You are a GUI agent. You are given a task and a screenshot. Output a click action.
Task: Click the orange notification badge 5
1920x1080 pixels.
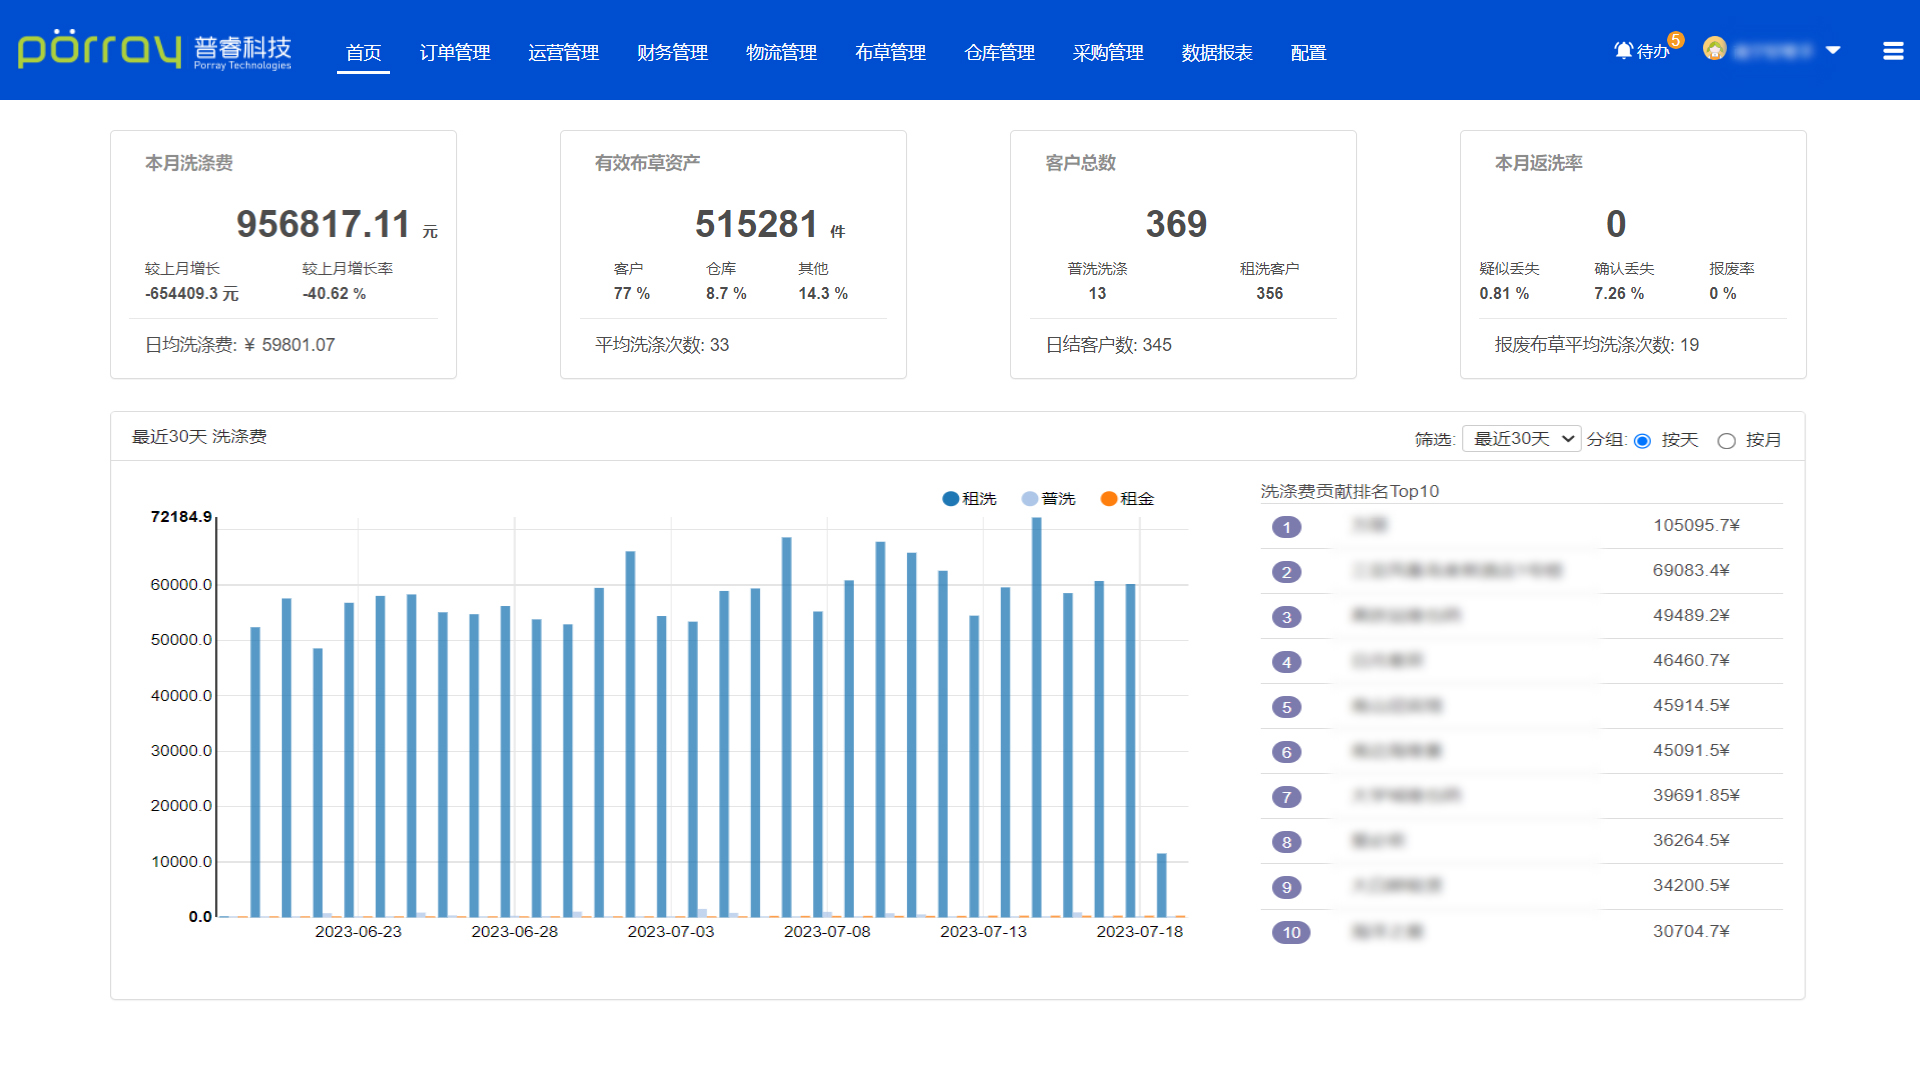point(1676,40)
